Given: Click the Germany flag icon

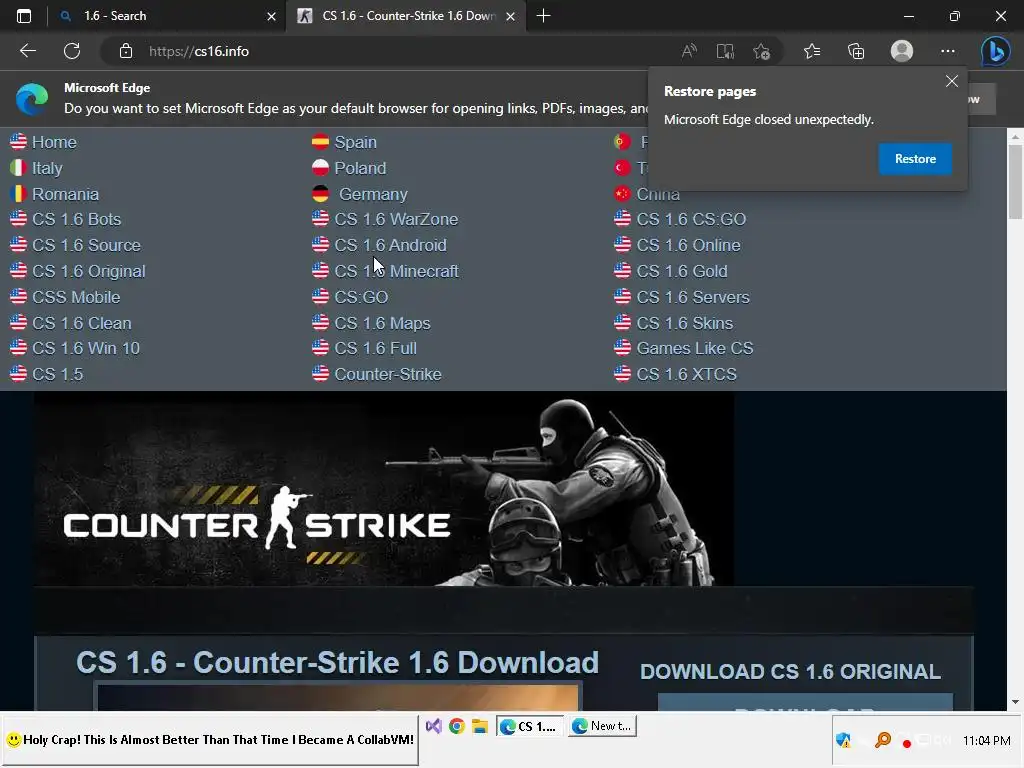Looking at the screenshot, I should click(x=320, y=194).
